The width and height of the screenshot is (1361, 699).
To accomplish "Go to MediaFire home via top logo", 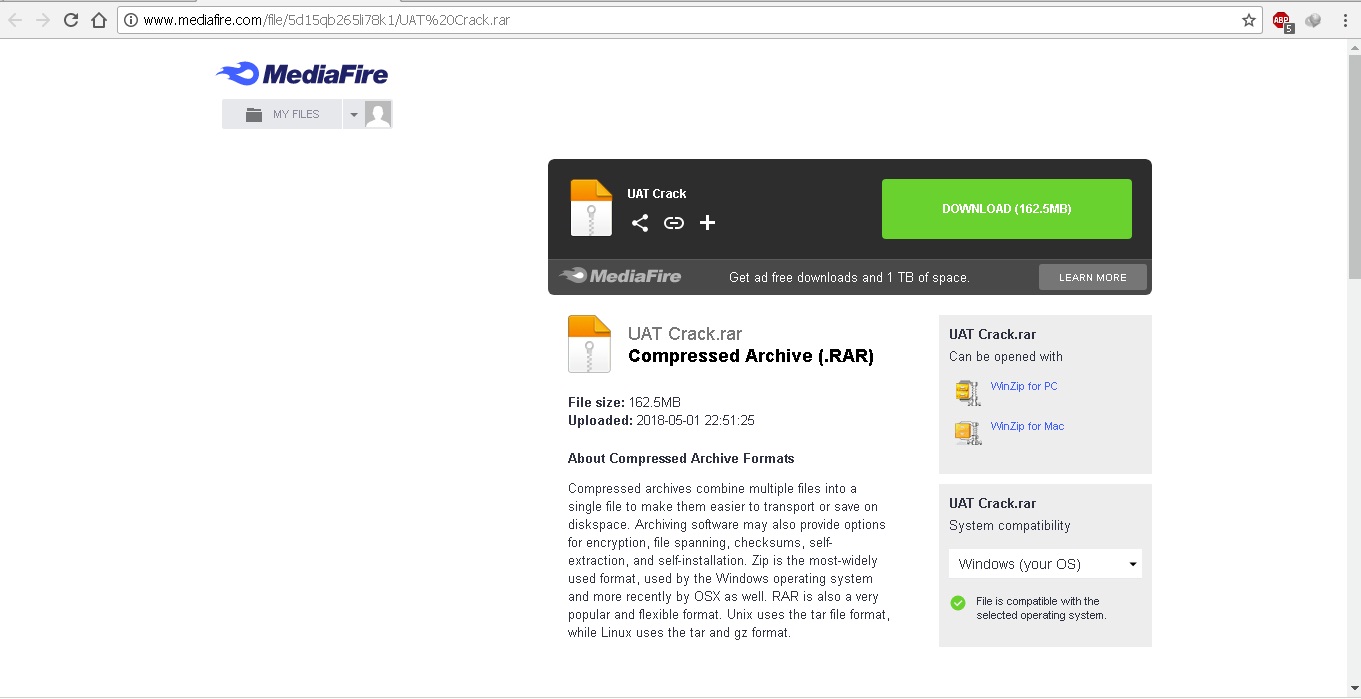I will 302,74.
